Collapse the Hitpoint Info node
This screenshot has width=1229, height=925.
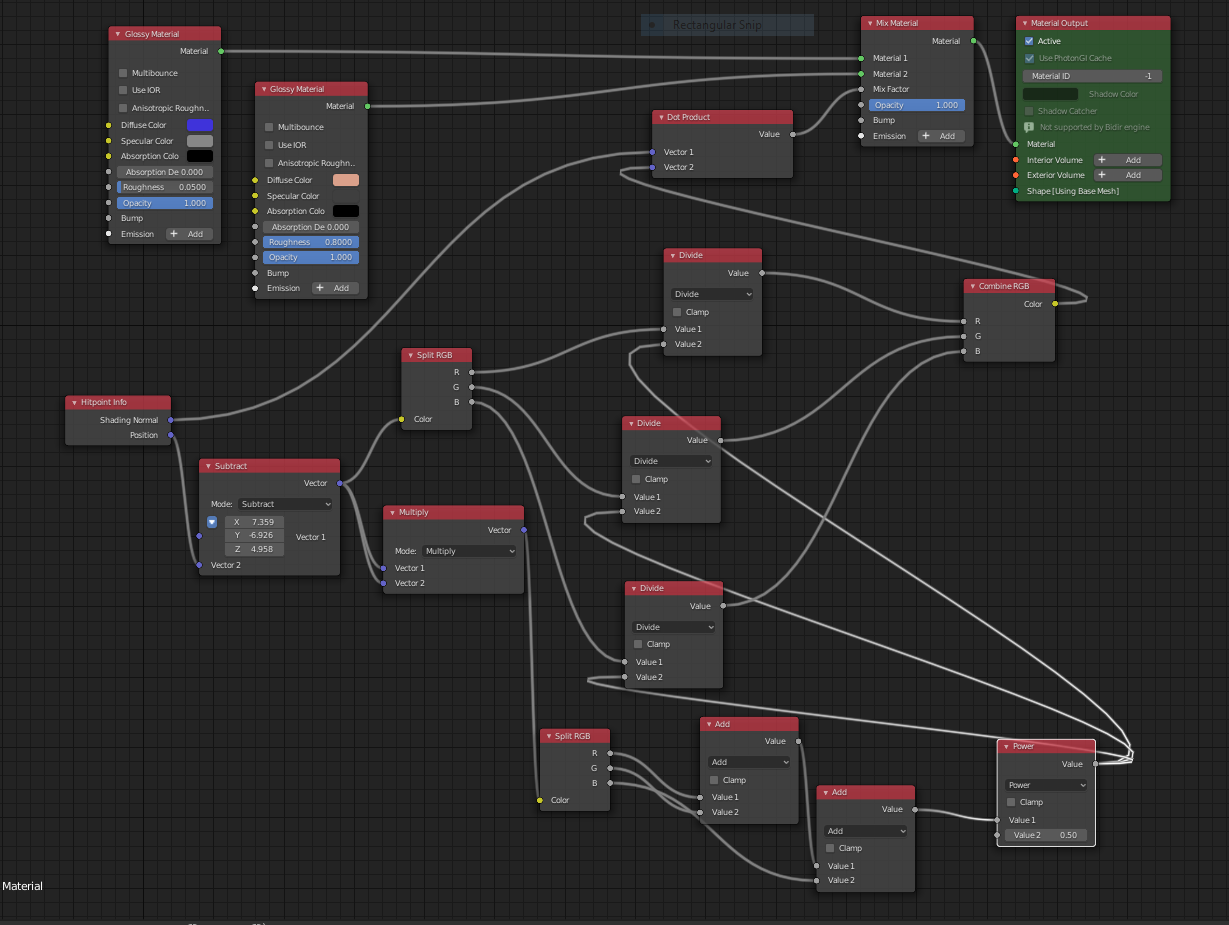point(74,402)
